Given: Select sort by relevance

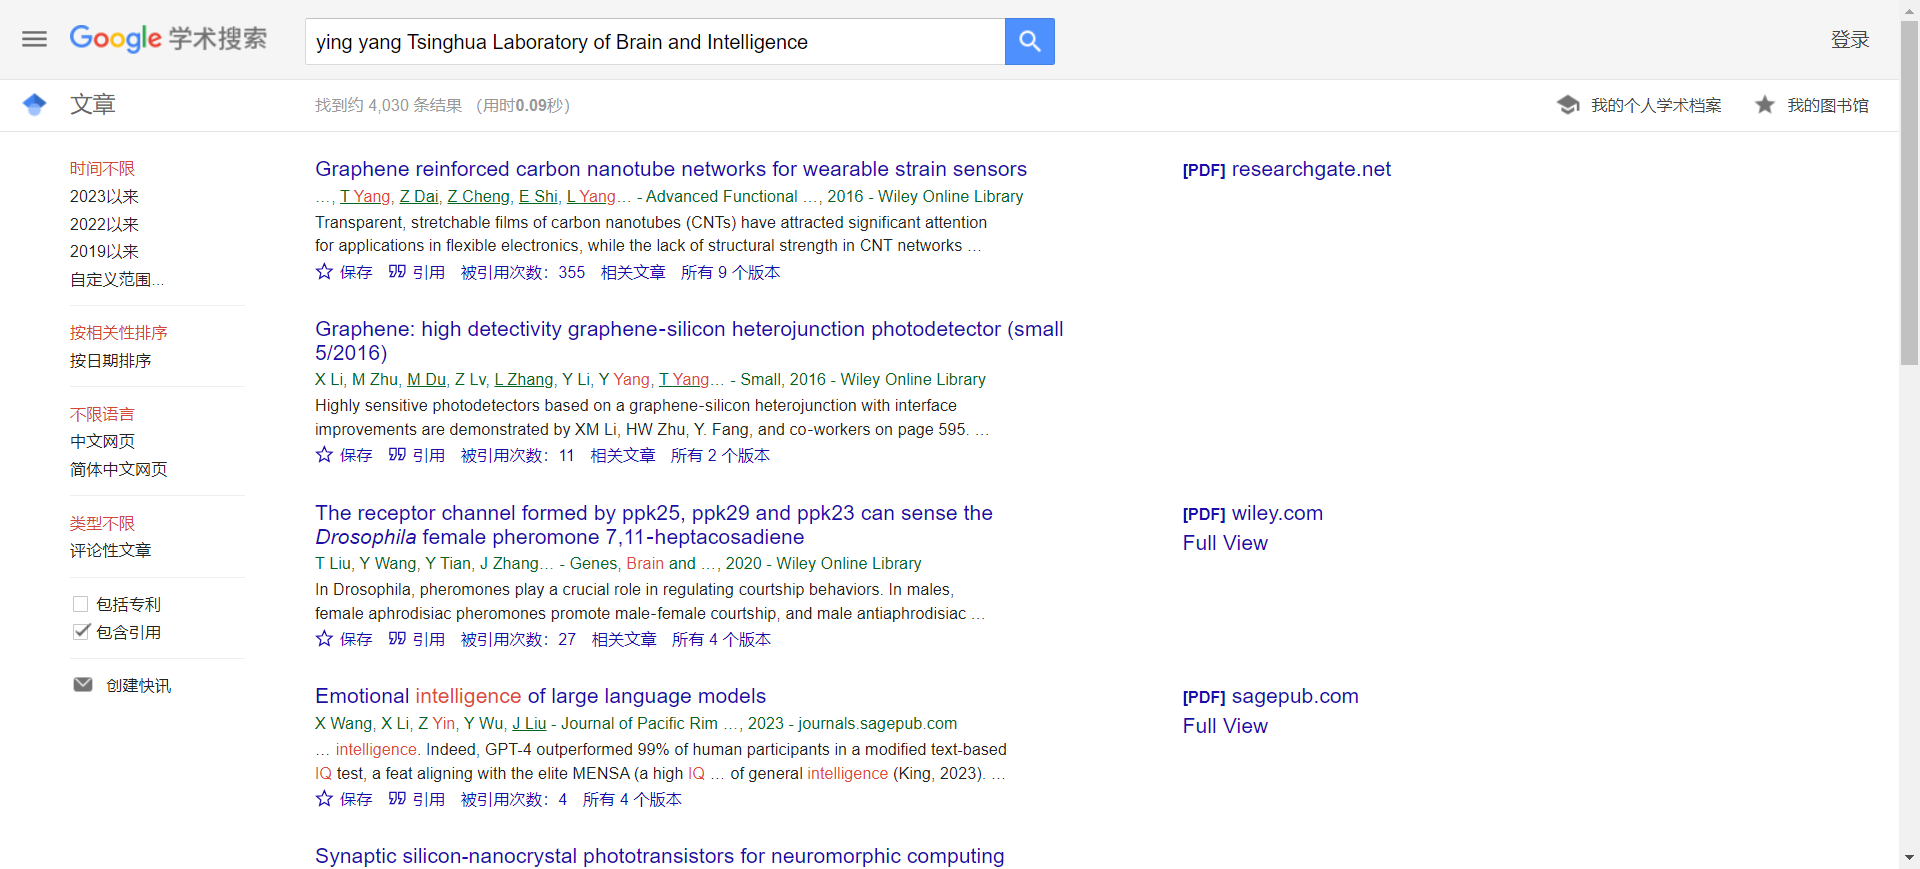Looking at the screenshot, I should pos(118,332).
